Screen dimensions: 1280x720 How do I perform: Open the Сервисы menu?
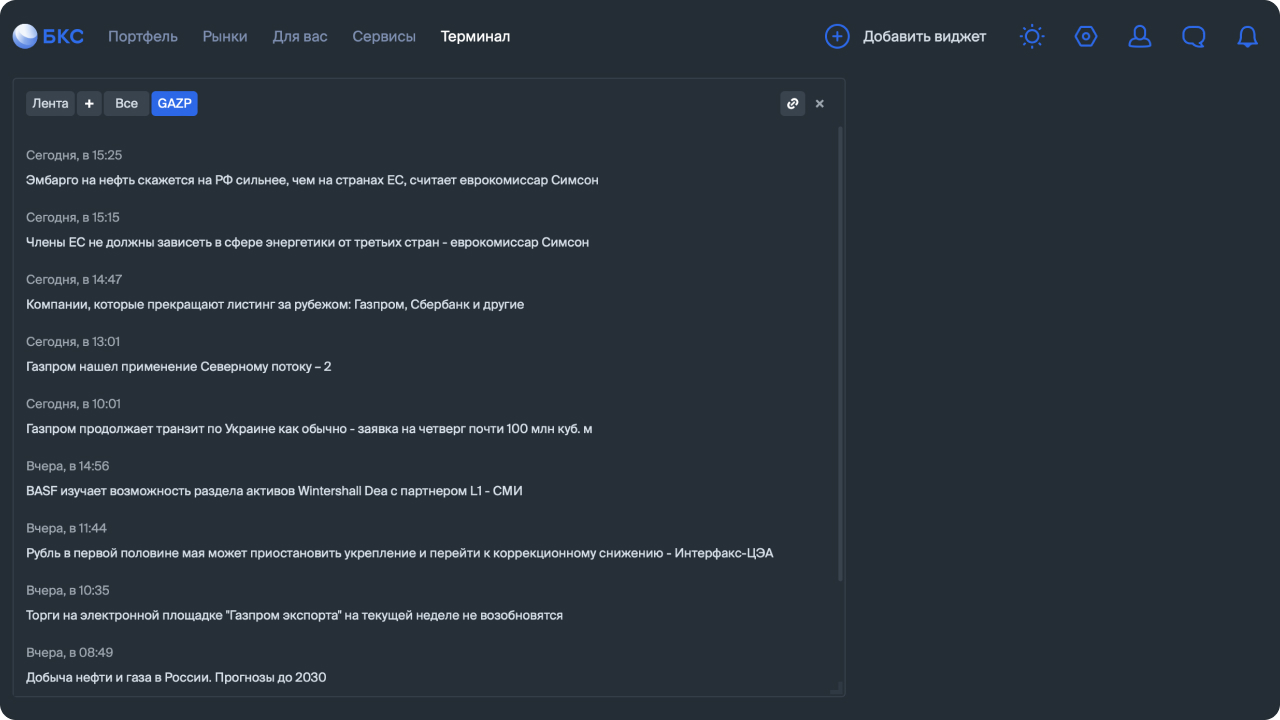(x=384, y=37)
